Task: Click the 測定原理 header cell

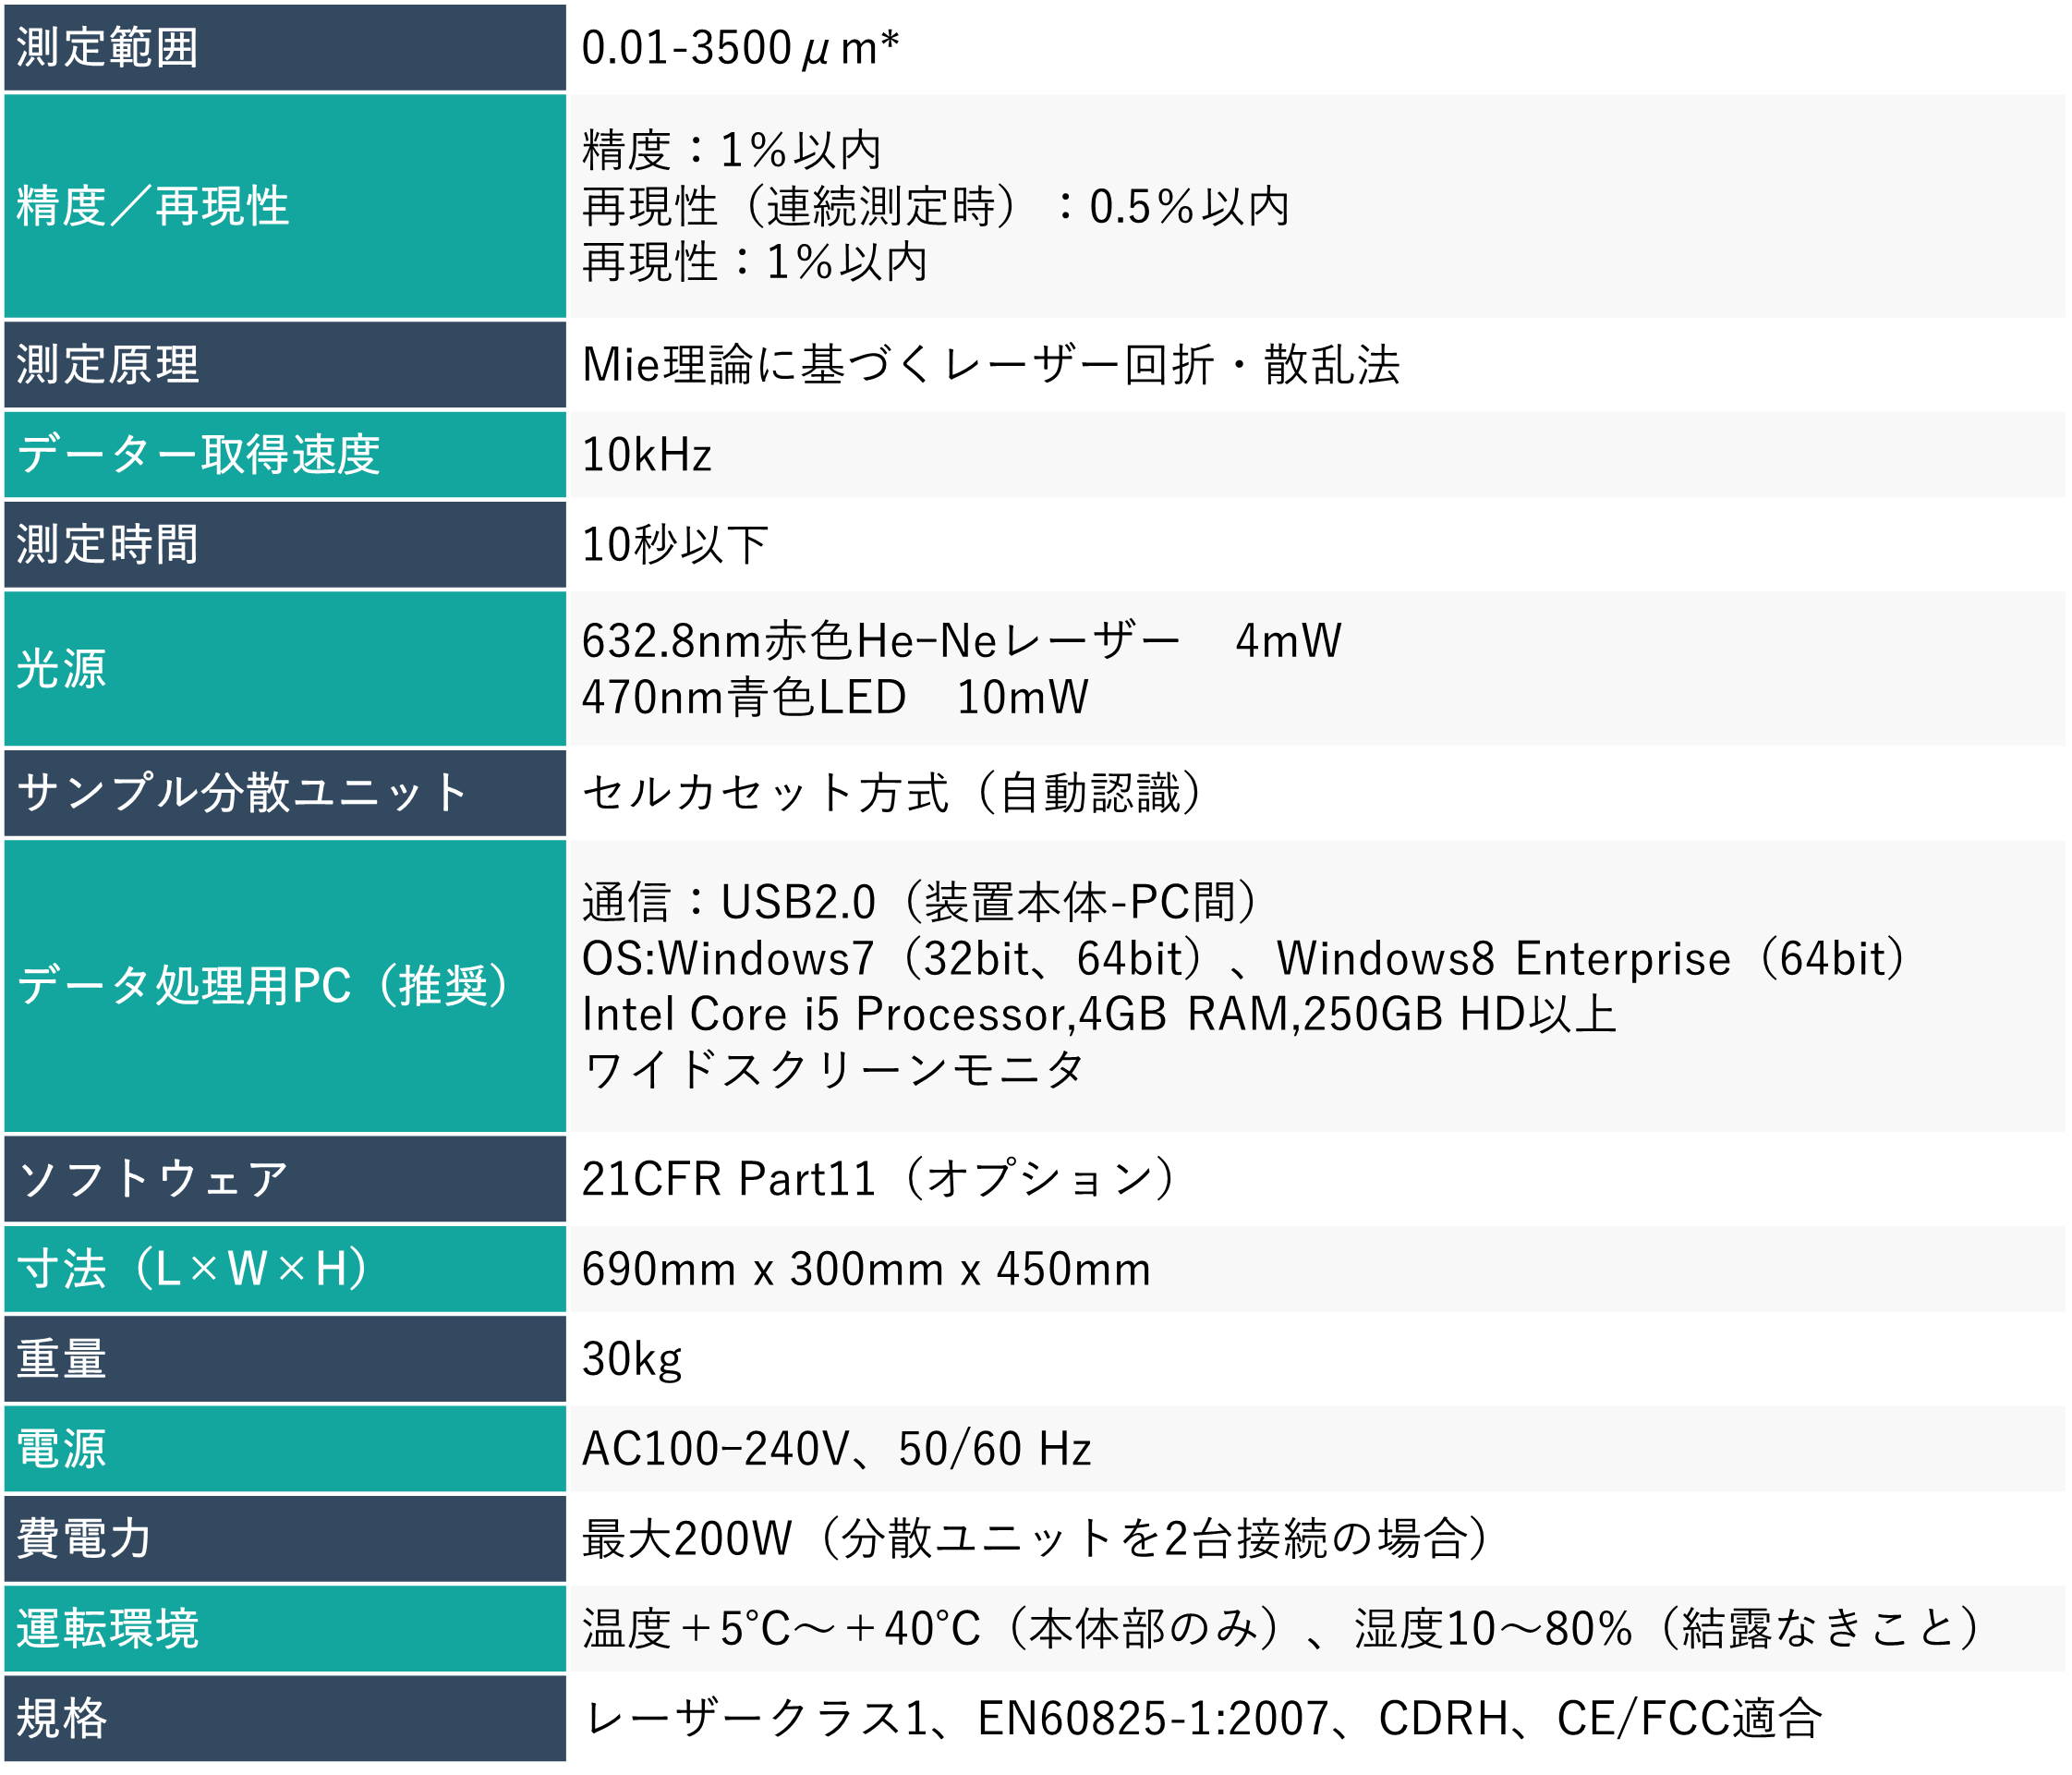Action: point(108,364)
